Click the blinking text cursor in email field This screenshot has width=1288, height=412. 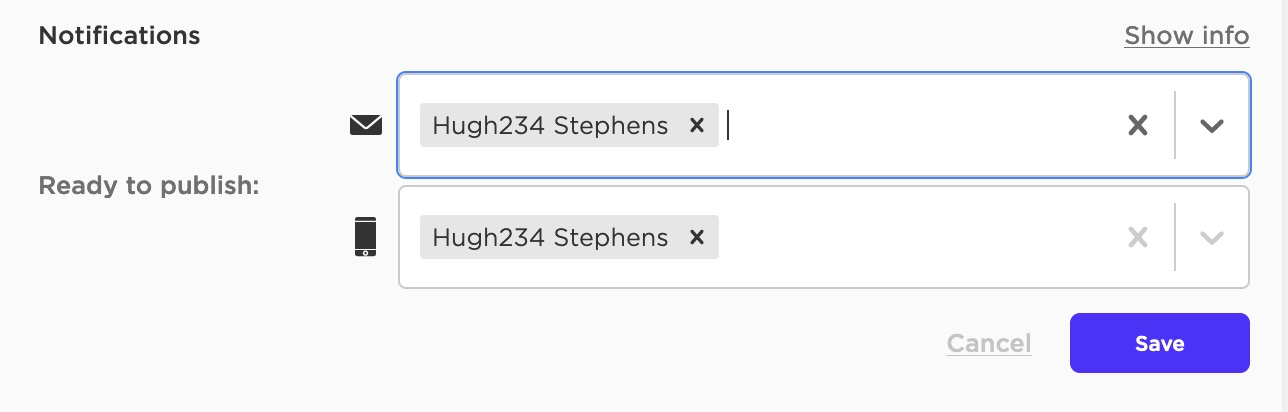click(728, 125)
